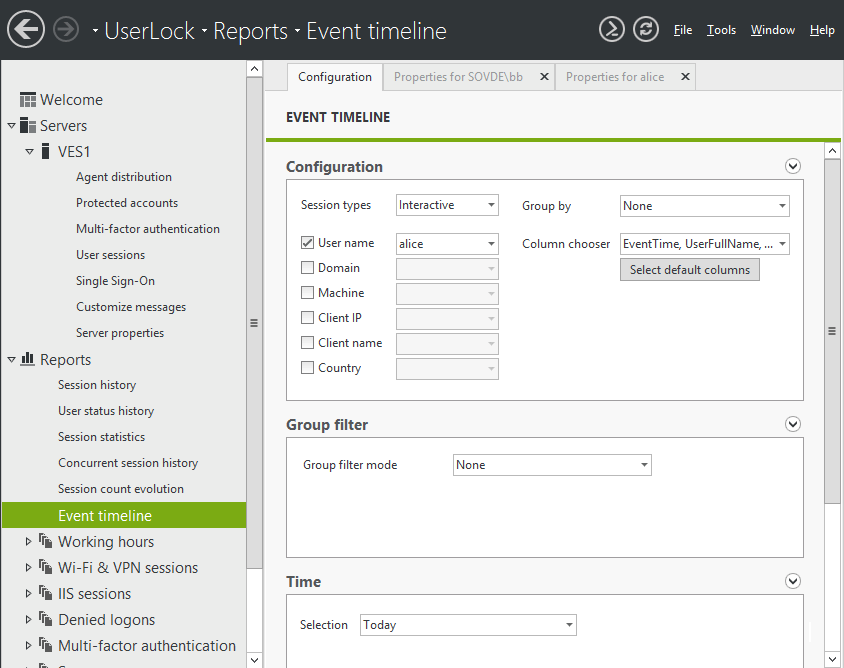The height and width of the screenshot is (668, 844).
Task: Click UserLock in the breadcrumb
Action: pyautogui.click(x=150, y=31)
